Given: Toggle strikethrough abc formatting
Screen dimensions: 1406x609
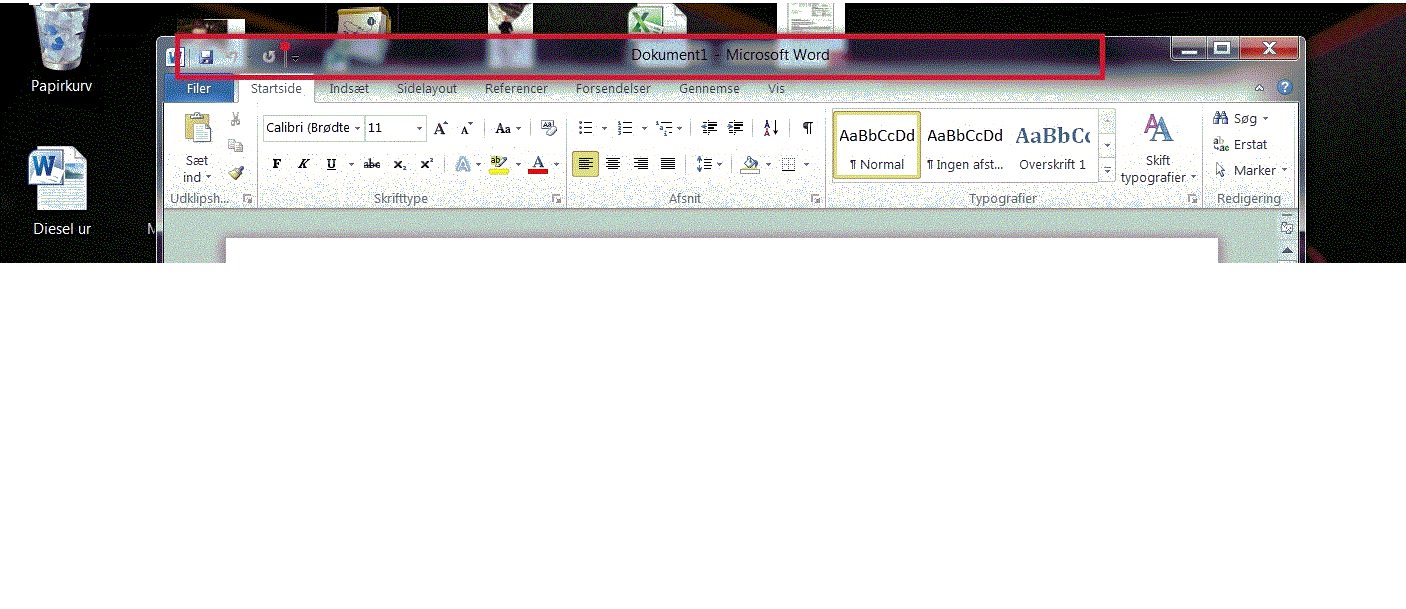Looking at the screenshot, I should pyautogui.click(x=372, y=164).
